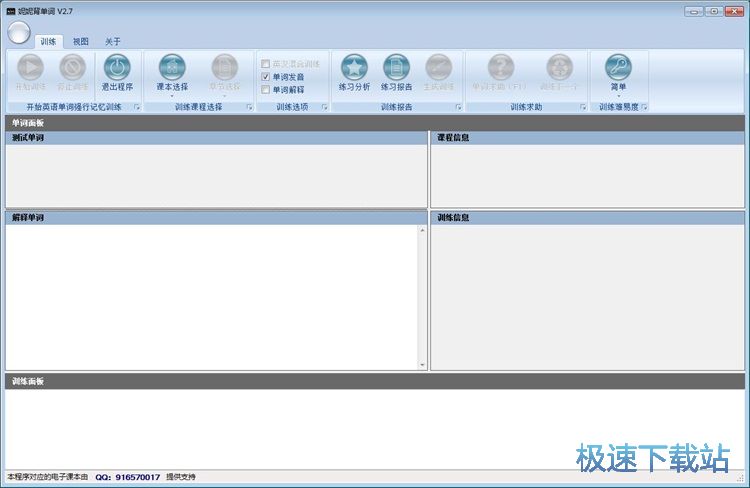Click scroll down arrow in 解释单词
The image size is (750, 488).
422,365
